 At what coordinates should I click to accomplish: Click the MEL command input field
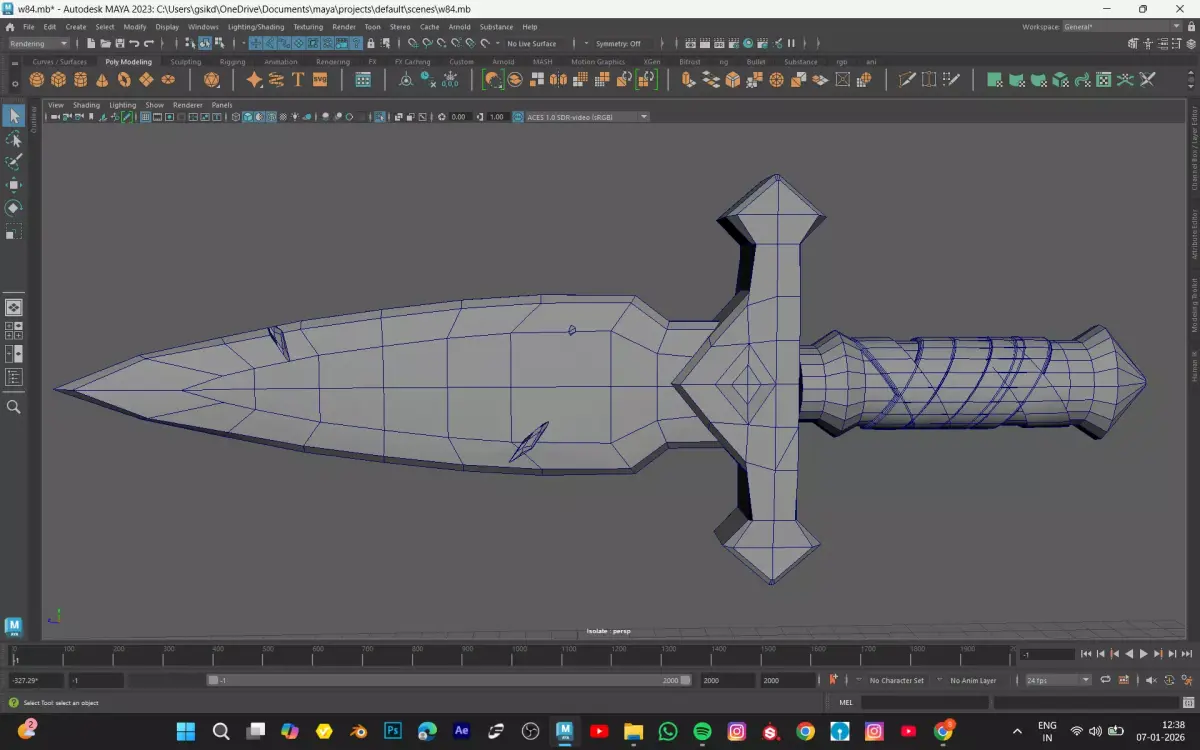[924, 703]
